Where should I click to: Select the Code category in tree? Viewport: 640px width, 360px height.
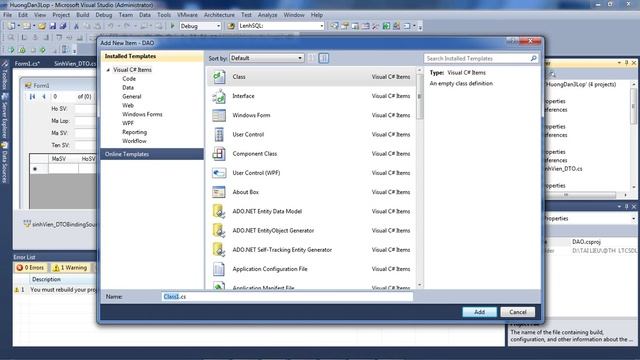click(x=129, y=79)
